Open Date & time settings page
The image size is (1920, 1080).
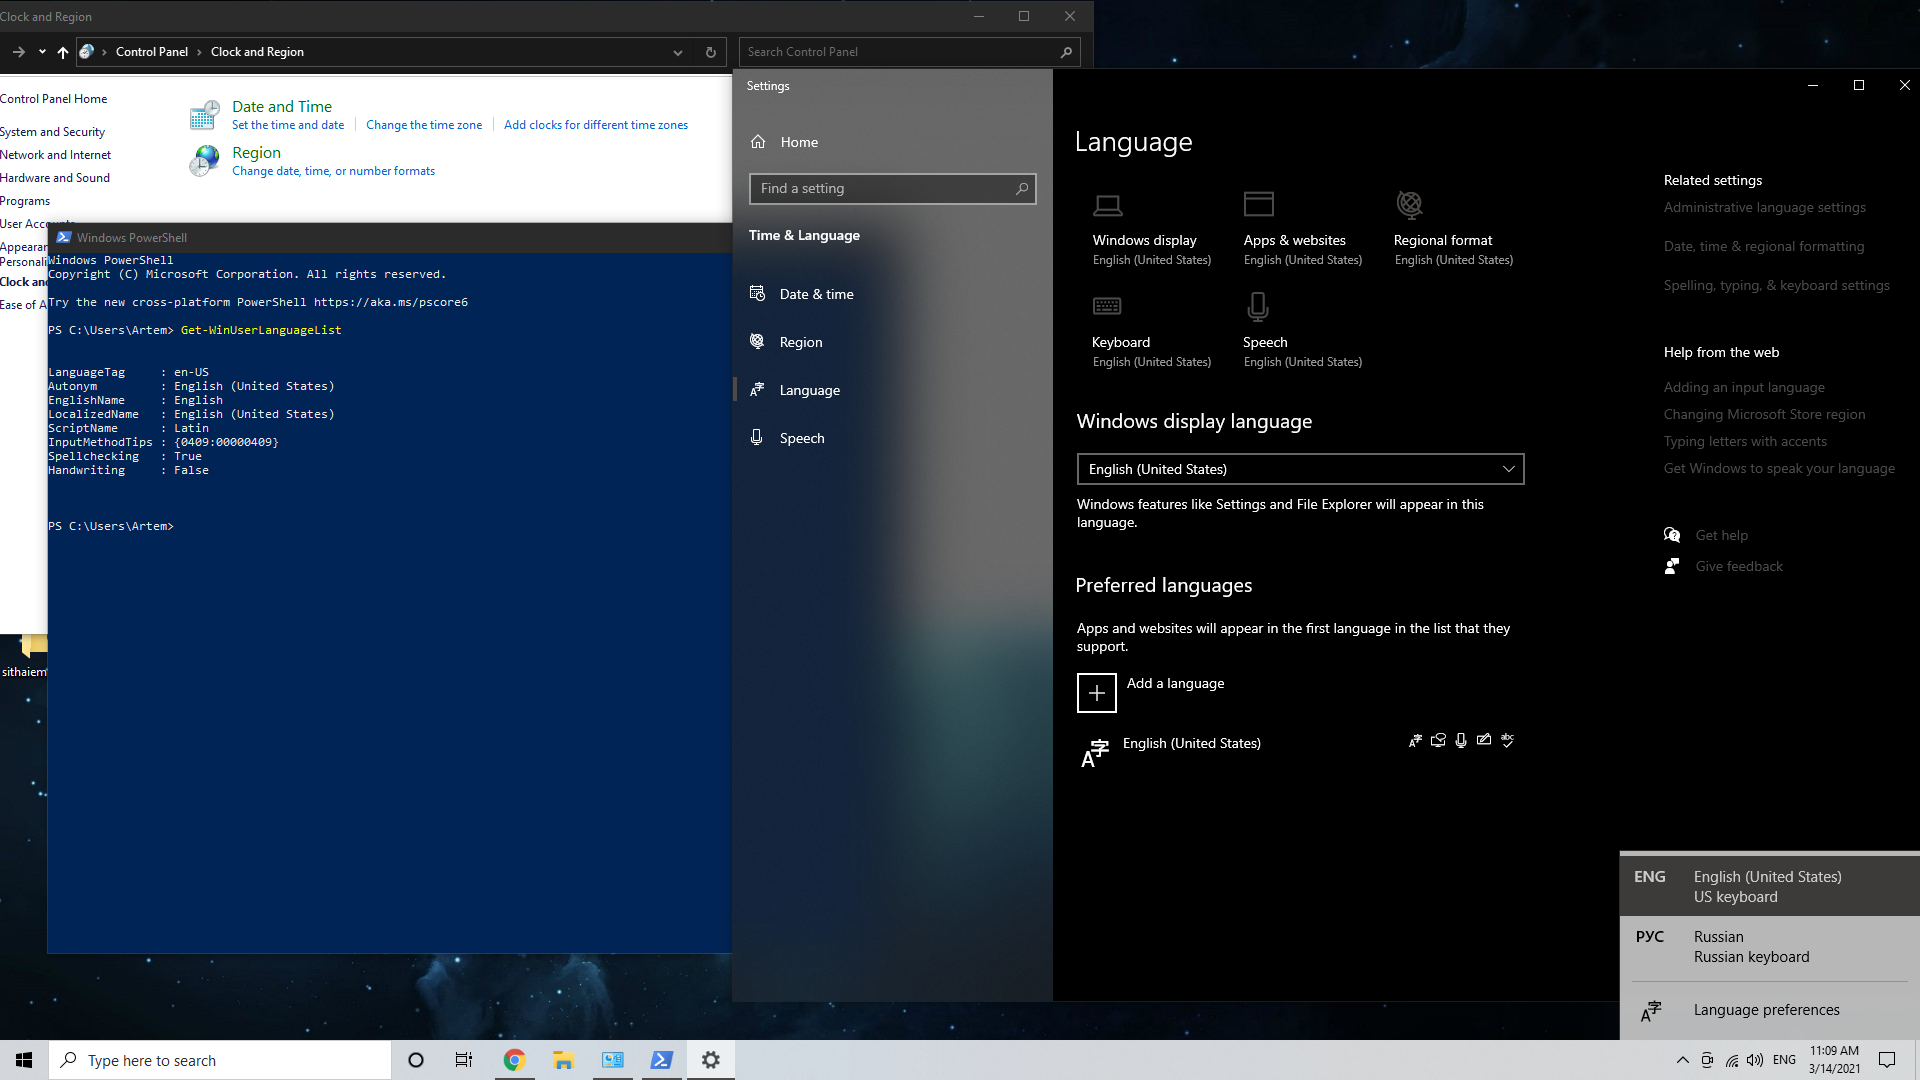tap(892, 294)
